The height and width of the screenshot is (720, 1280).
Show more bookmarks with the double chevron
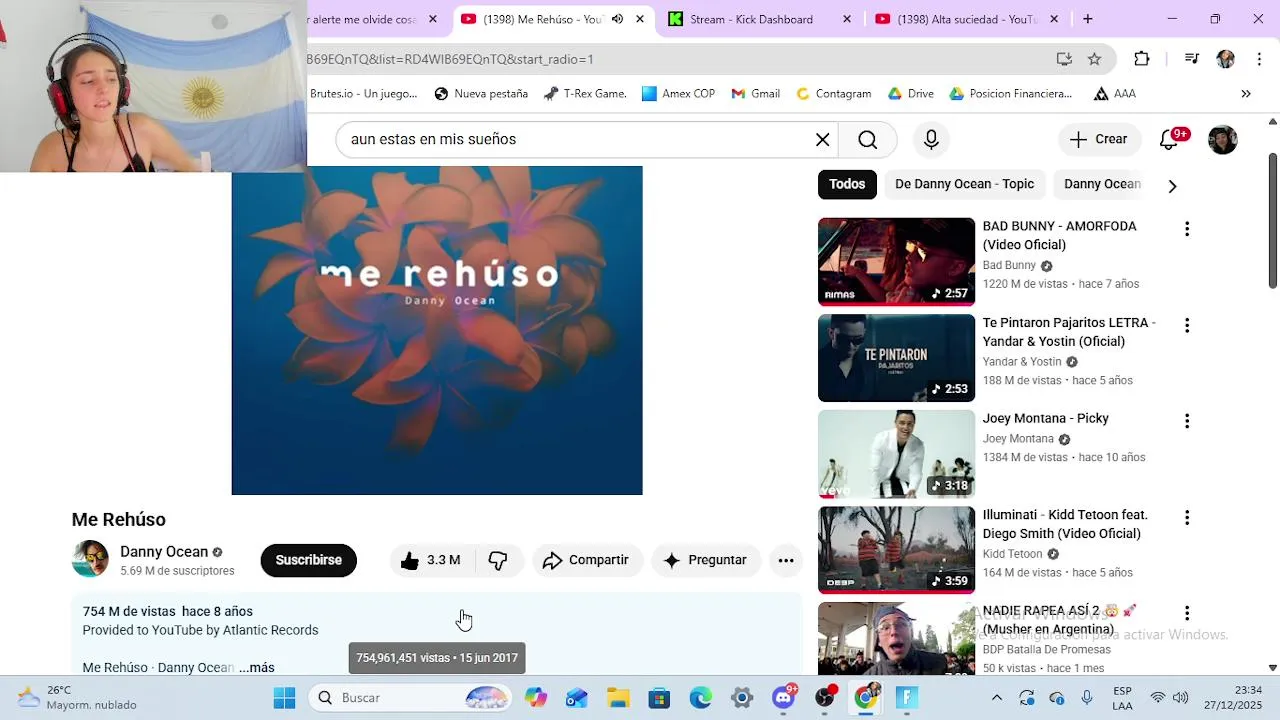point(1246,94)
